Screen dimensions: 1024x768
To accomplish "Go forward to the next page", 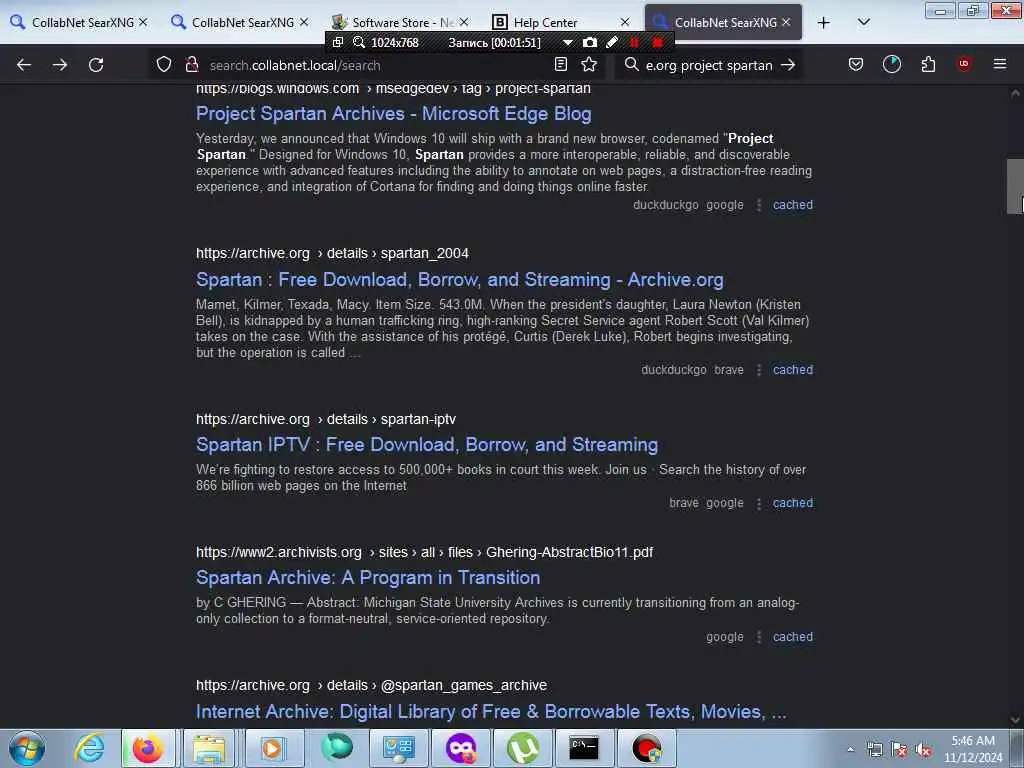I will [60, 65].
